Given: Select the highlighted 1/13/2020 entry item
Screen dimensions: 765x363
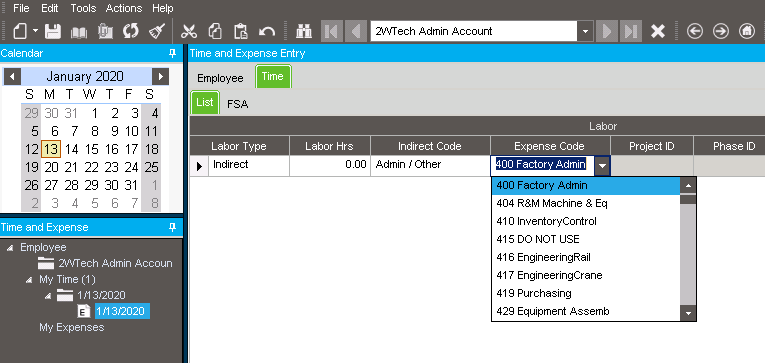Looking at the screenshot, I should coord(122,311).
